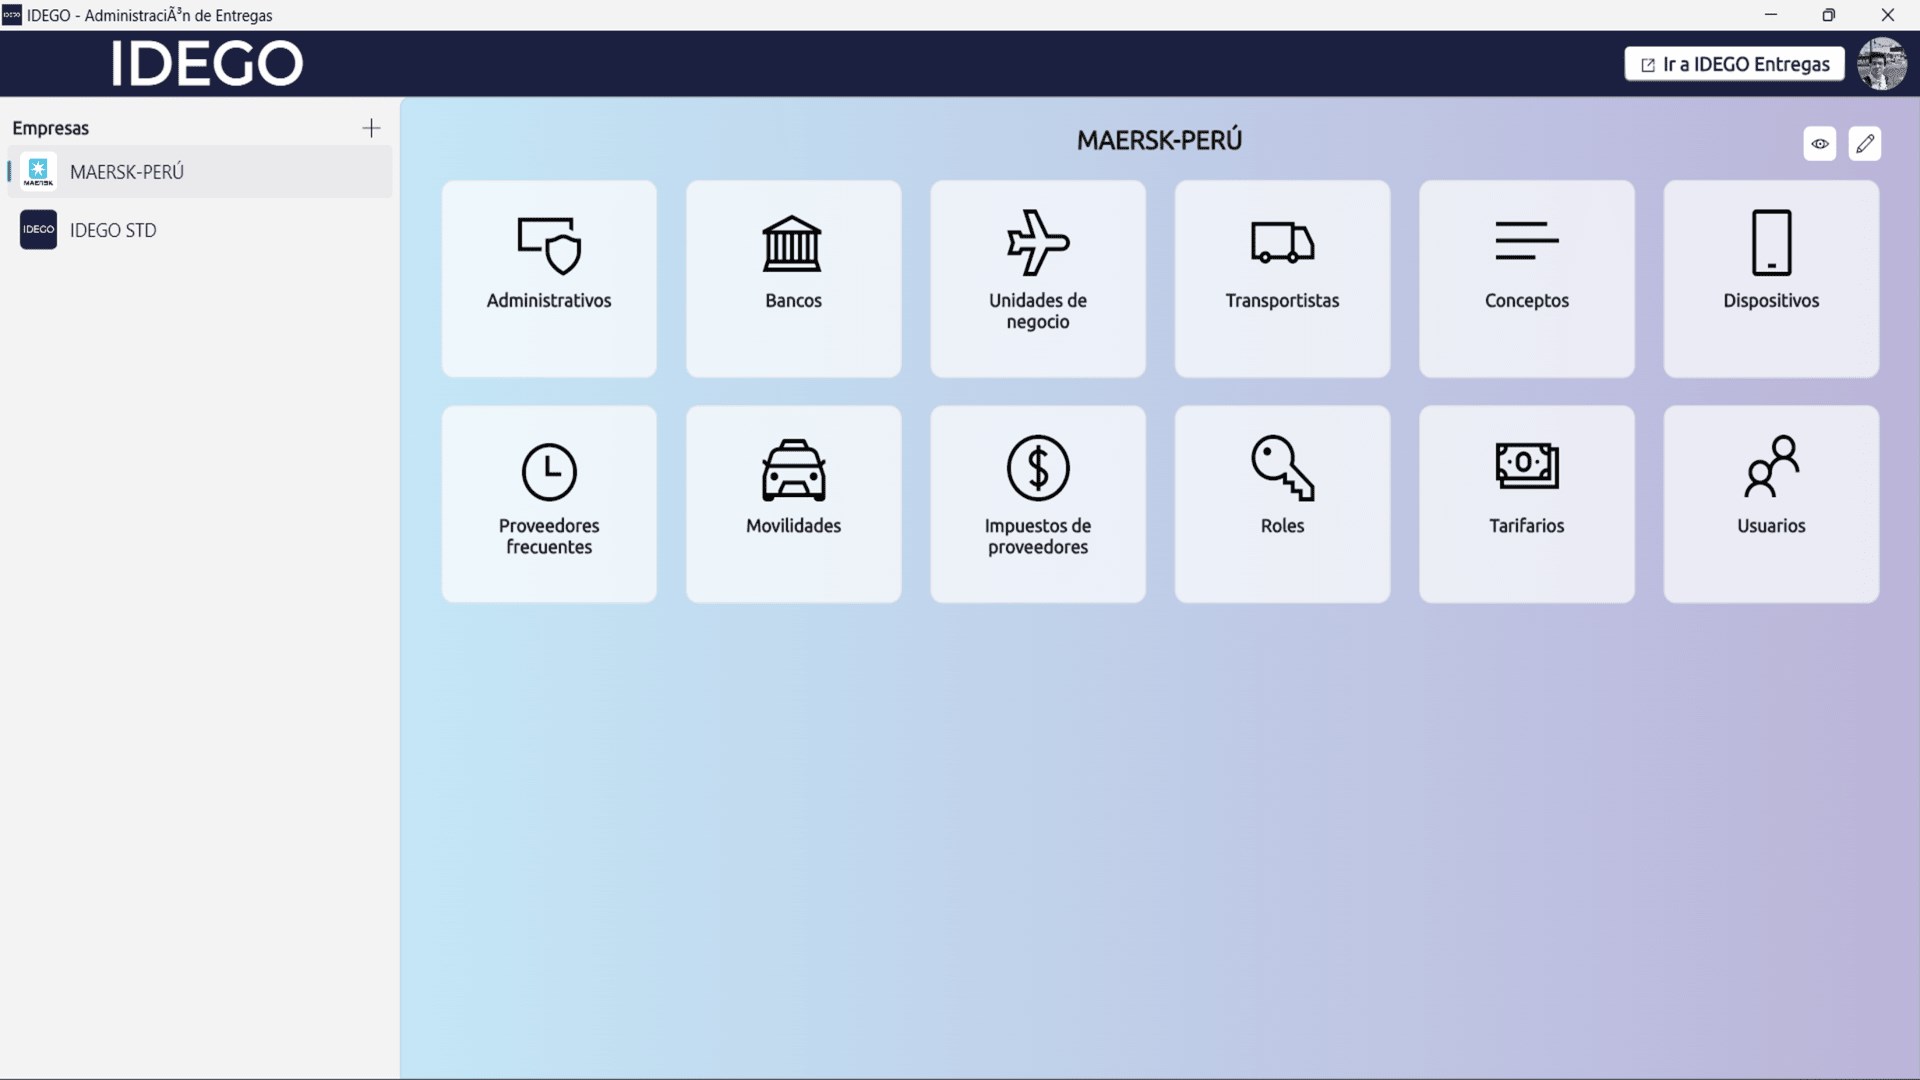Open the Transportistas truck tile
The image size is (1920, 1080).
(1282, 278)
